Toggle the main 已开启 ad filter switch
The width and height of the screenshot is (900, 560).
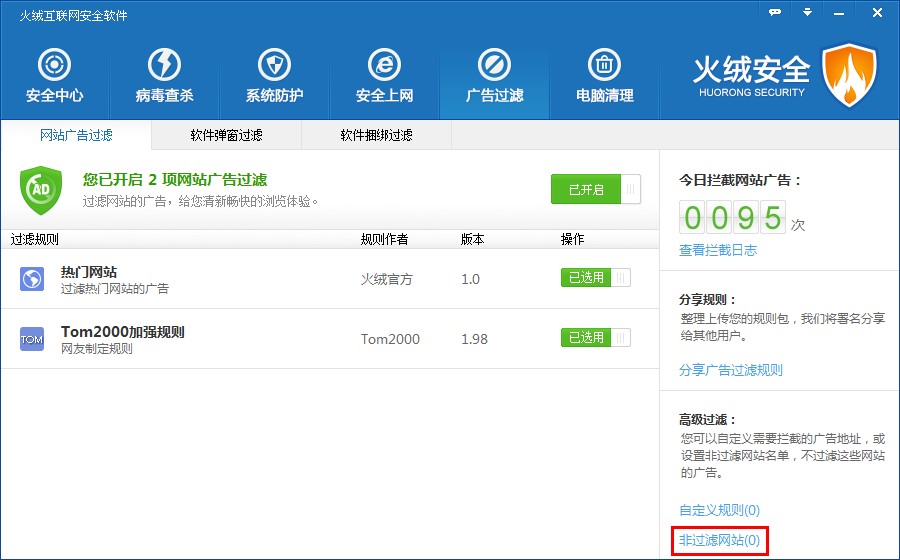pyautogui.click(x=596, y=189)
